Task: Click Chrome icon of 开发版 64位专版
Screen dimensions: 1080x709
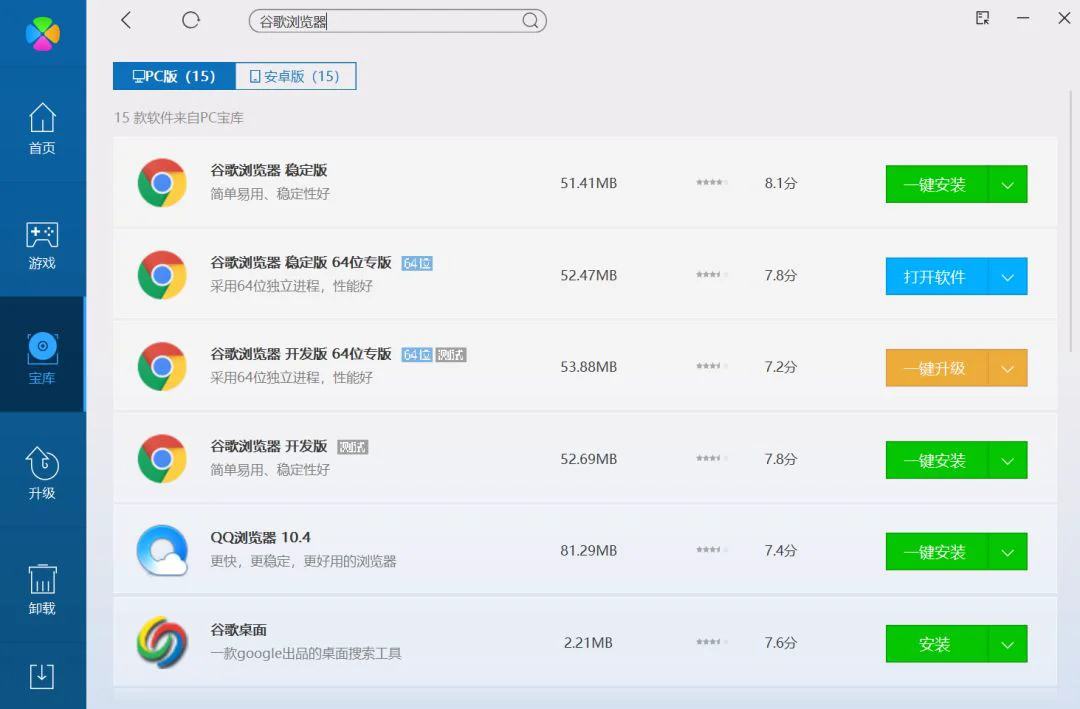Action: (x=162, y=367)
